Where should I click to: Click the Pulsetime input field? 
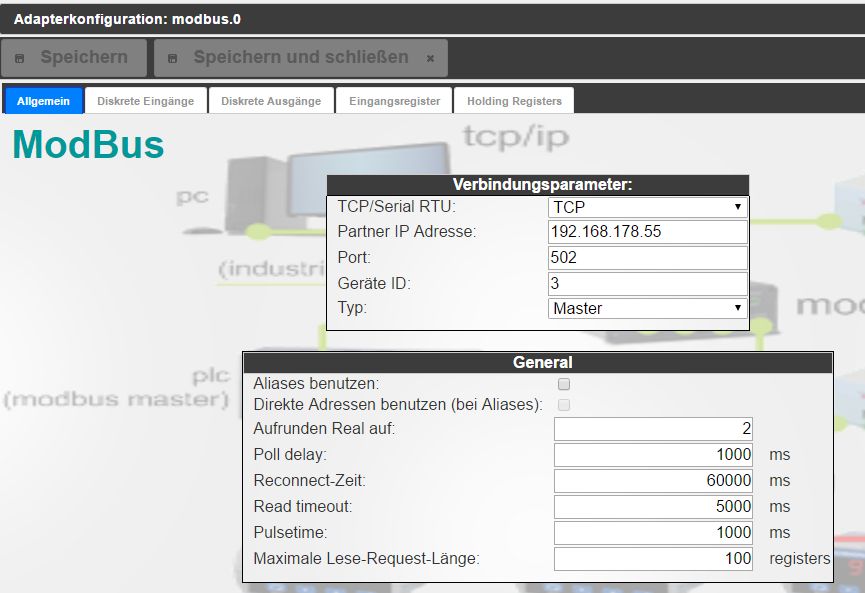click(x=653, y=532)
